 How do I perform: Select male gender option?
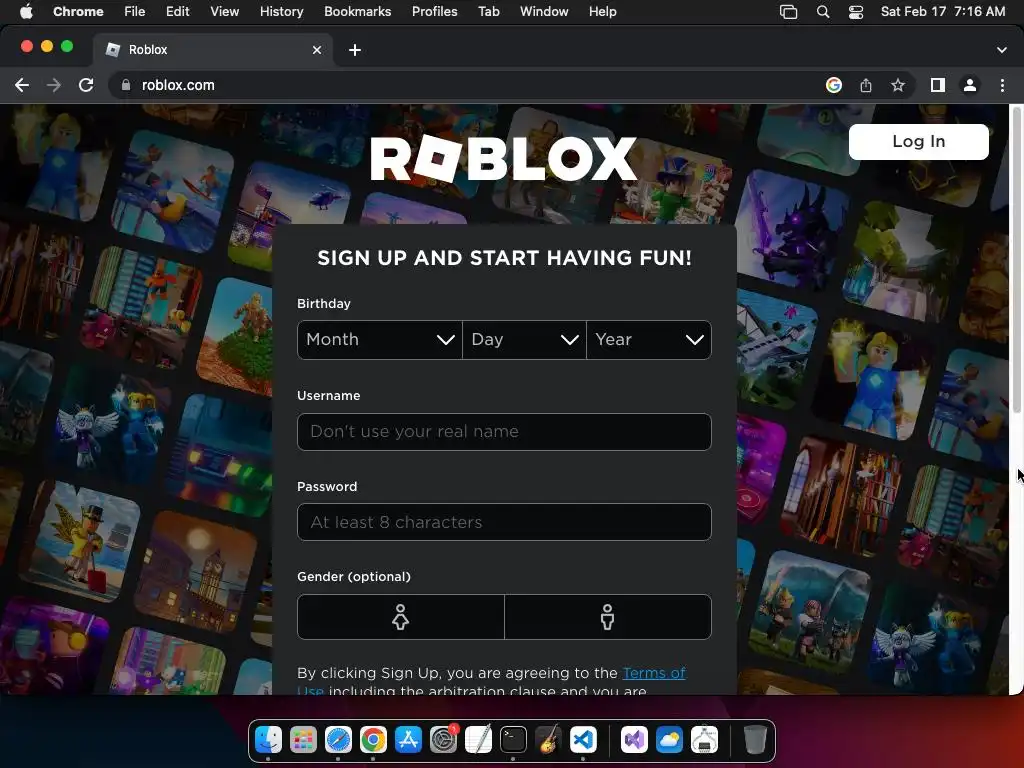point(607,616)
